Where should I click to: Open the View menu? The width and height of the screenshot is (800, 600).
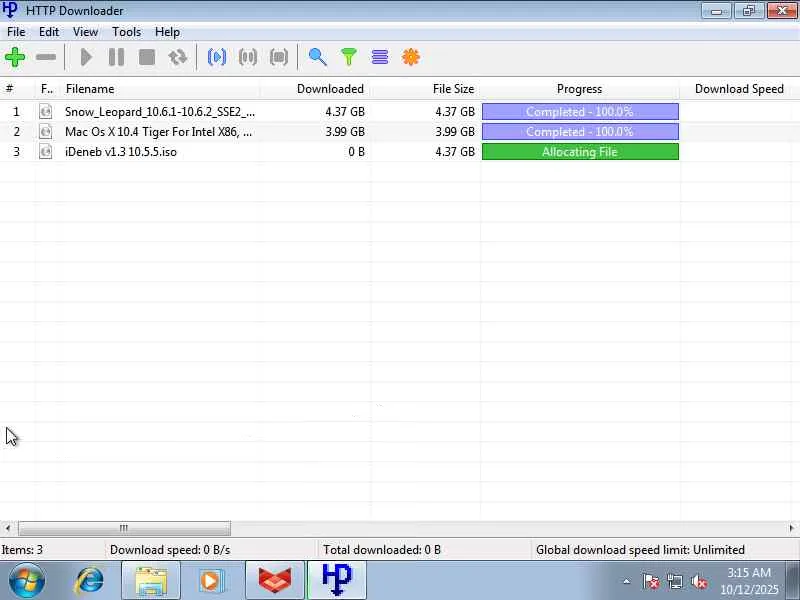[x=85, y=32]
